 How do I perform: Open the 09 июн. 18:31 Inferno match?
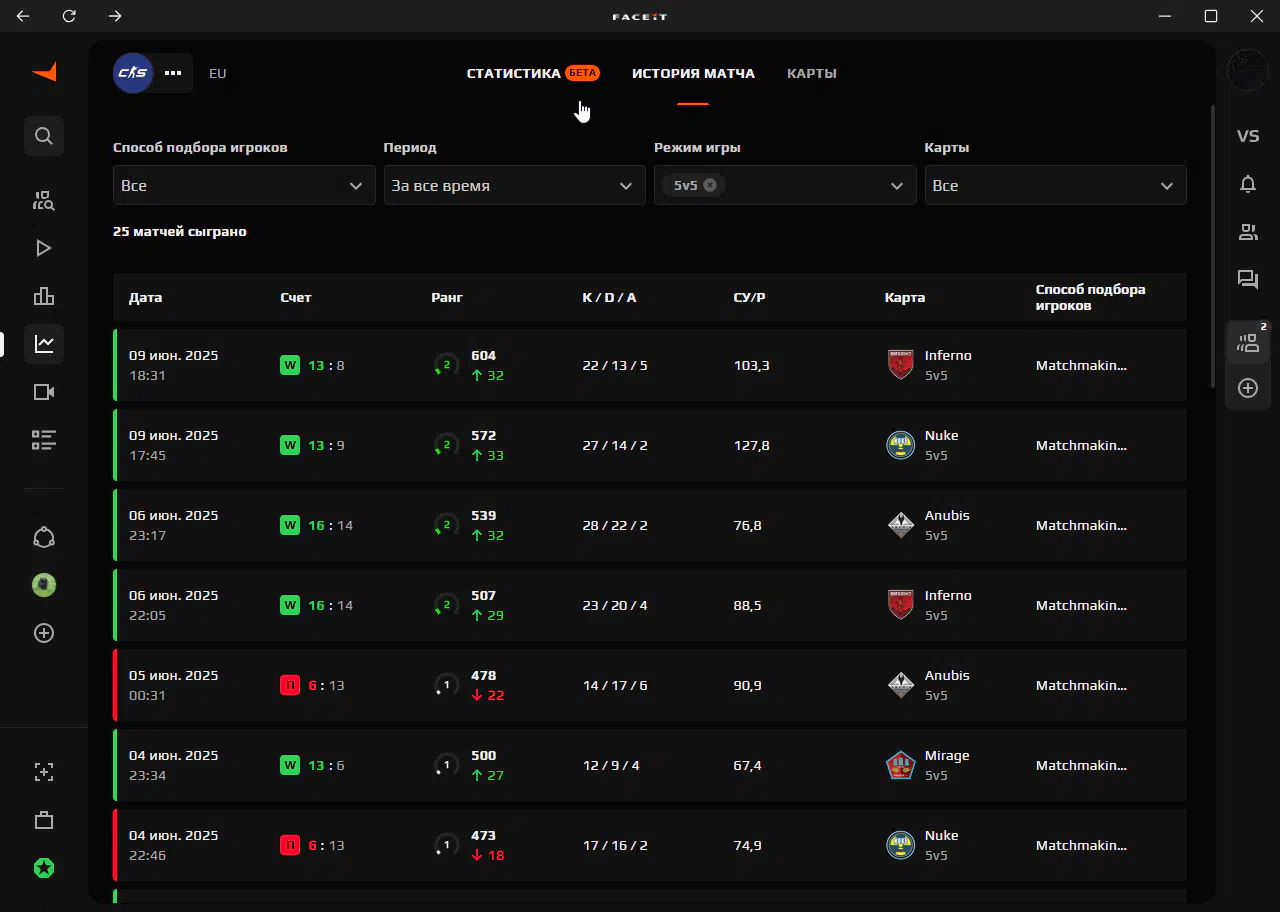(x=650, y=365)
